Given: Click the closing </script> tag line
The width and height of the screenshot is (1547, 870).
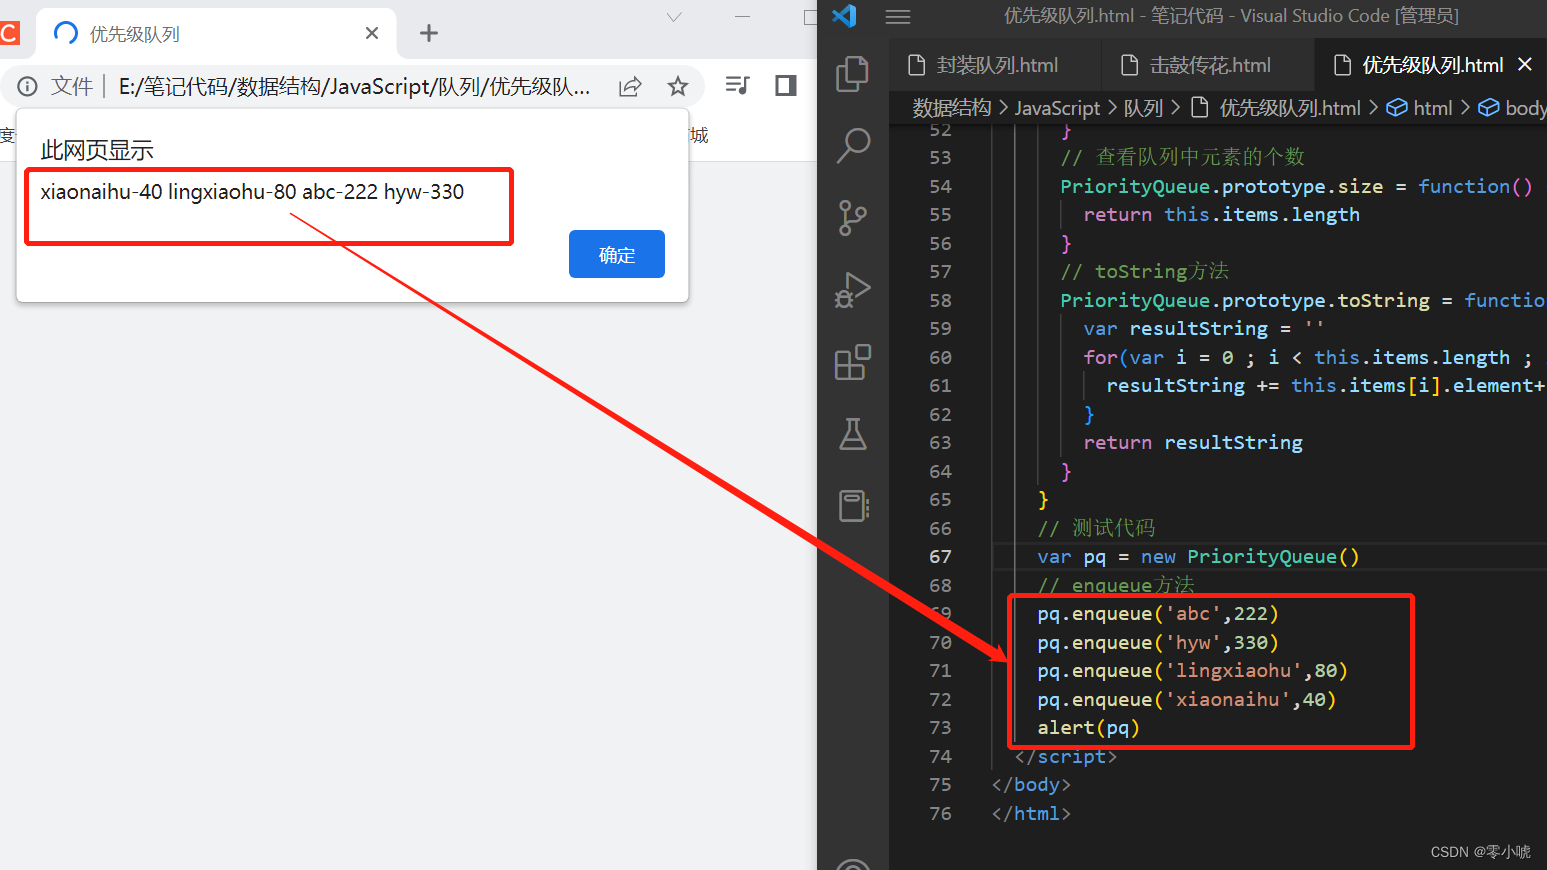Looking at the screenshot, I should 1065,757.
